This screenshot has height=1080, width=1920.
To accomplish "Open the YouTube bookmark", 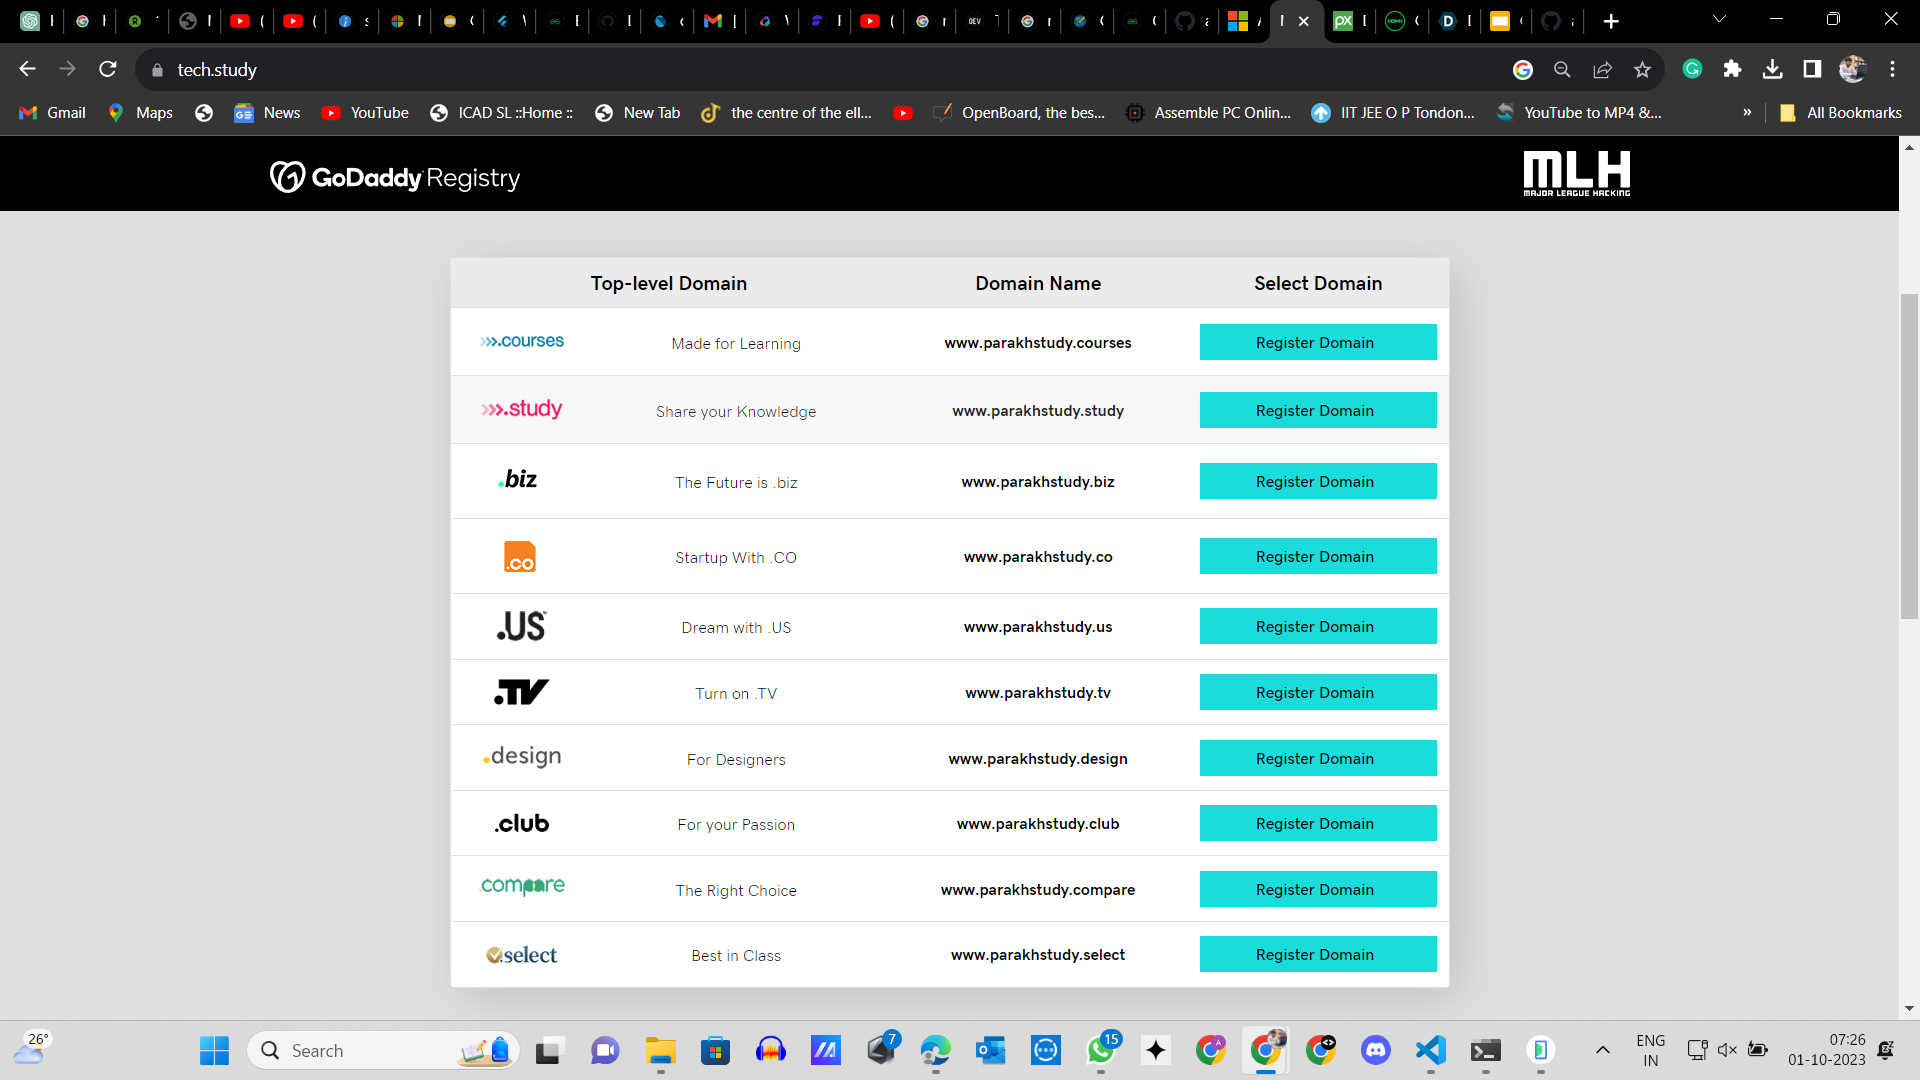I will [x=366, y=113].
